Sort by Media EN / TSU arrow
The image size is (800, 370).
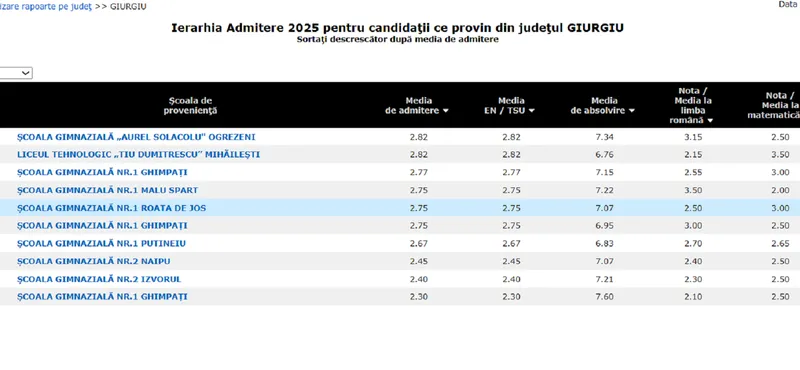pos(532,111)
